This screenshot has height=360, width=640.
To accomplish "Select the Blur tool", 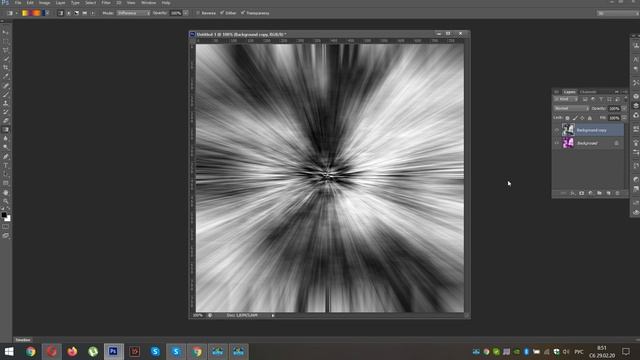I will [x=5, y=138].
